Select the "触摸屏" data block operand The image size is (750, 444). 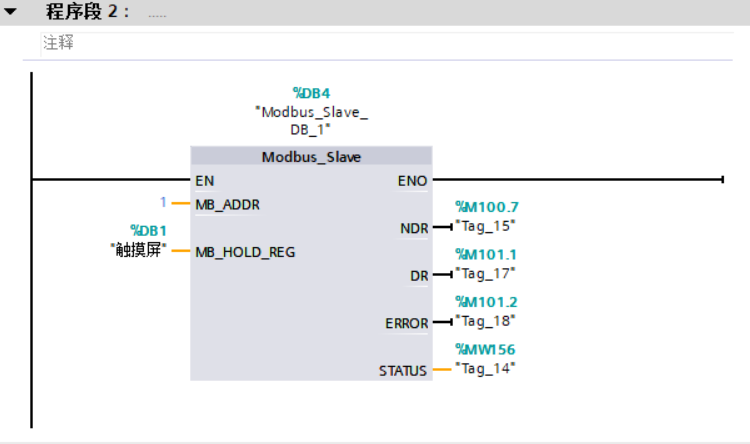pyautogui.click(x=138, y=249)
